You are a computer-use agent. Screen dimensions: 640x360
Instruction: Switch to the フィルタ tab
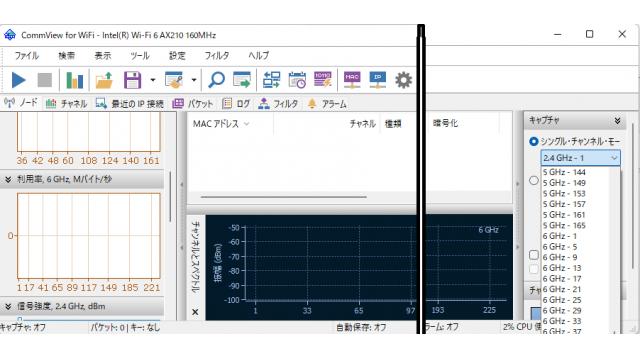[278, 104]
